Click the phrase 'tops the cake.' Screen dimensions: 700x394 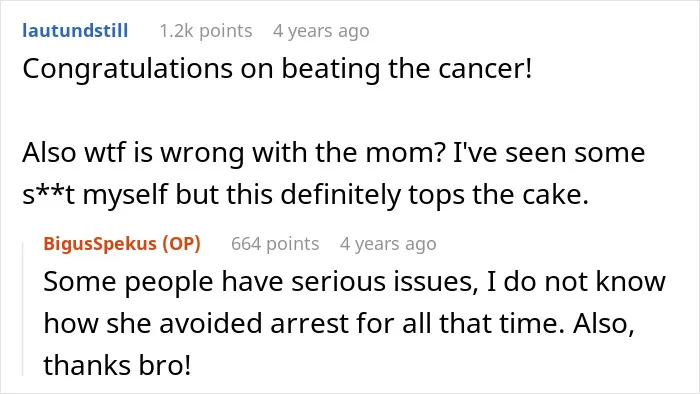pos(499,195)
